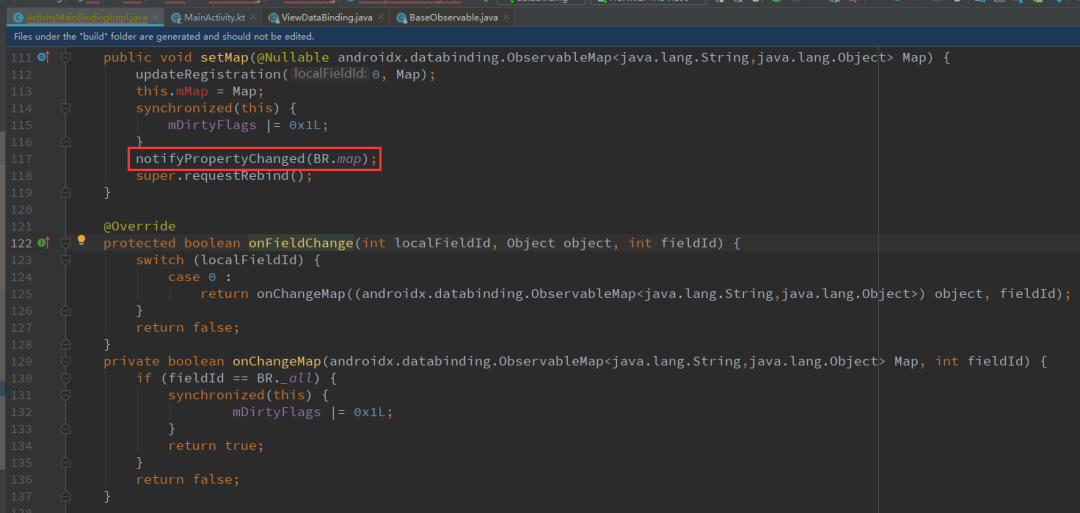
Task: Click 'this.mMap = Map;' on line 113
Action: tap(200, 92)
